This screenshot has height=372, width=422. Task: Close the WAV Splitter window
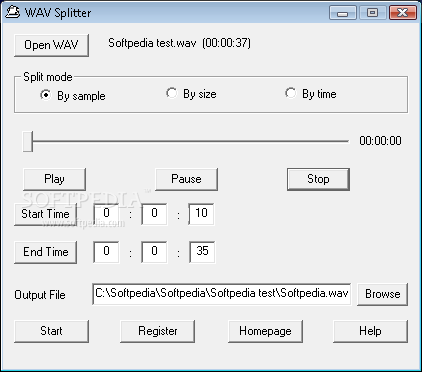point(403,13)
